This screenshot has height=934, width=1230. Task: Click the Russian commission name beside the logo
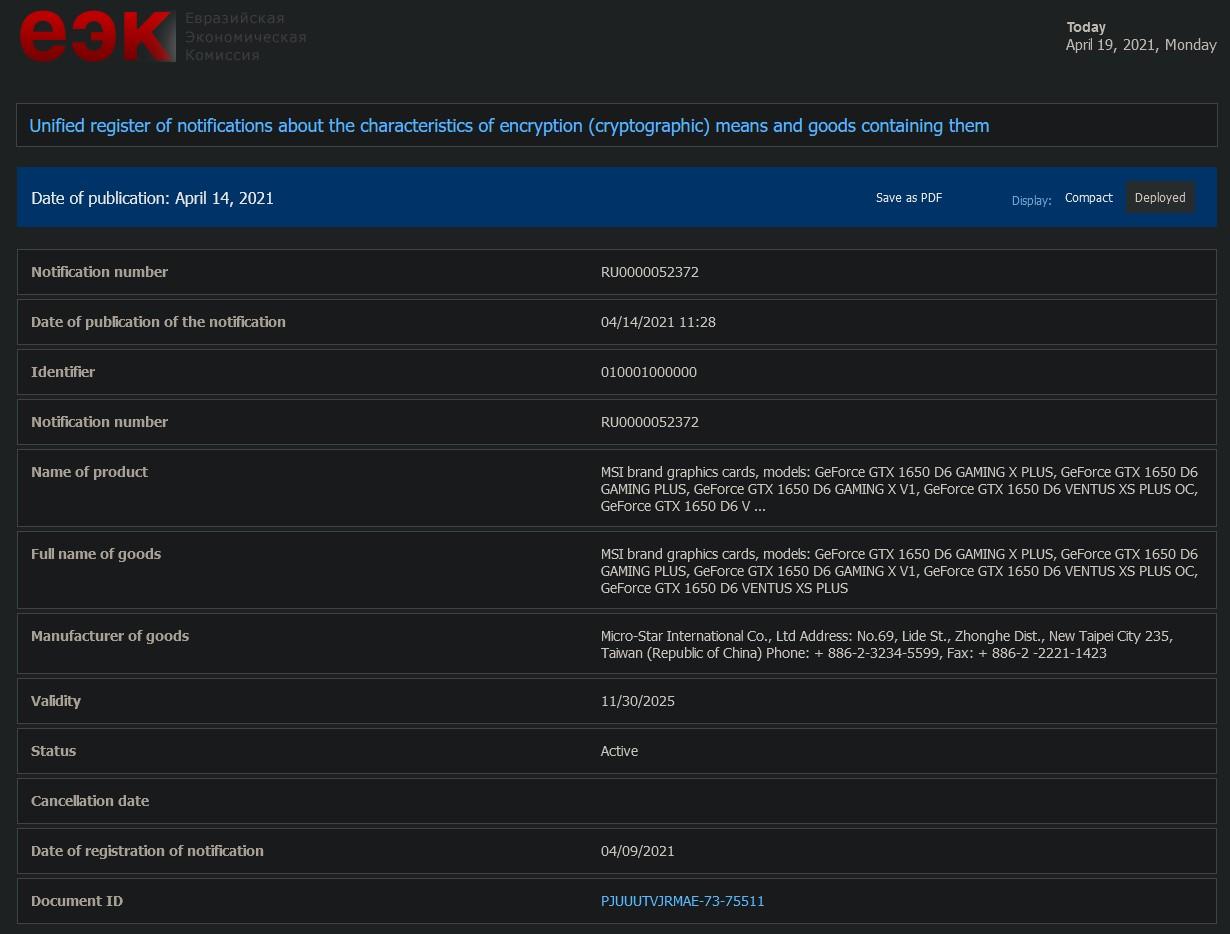(245, 37)
